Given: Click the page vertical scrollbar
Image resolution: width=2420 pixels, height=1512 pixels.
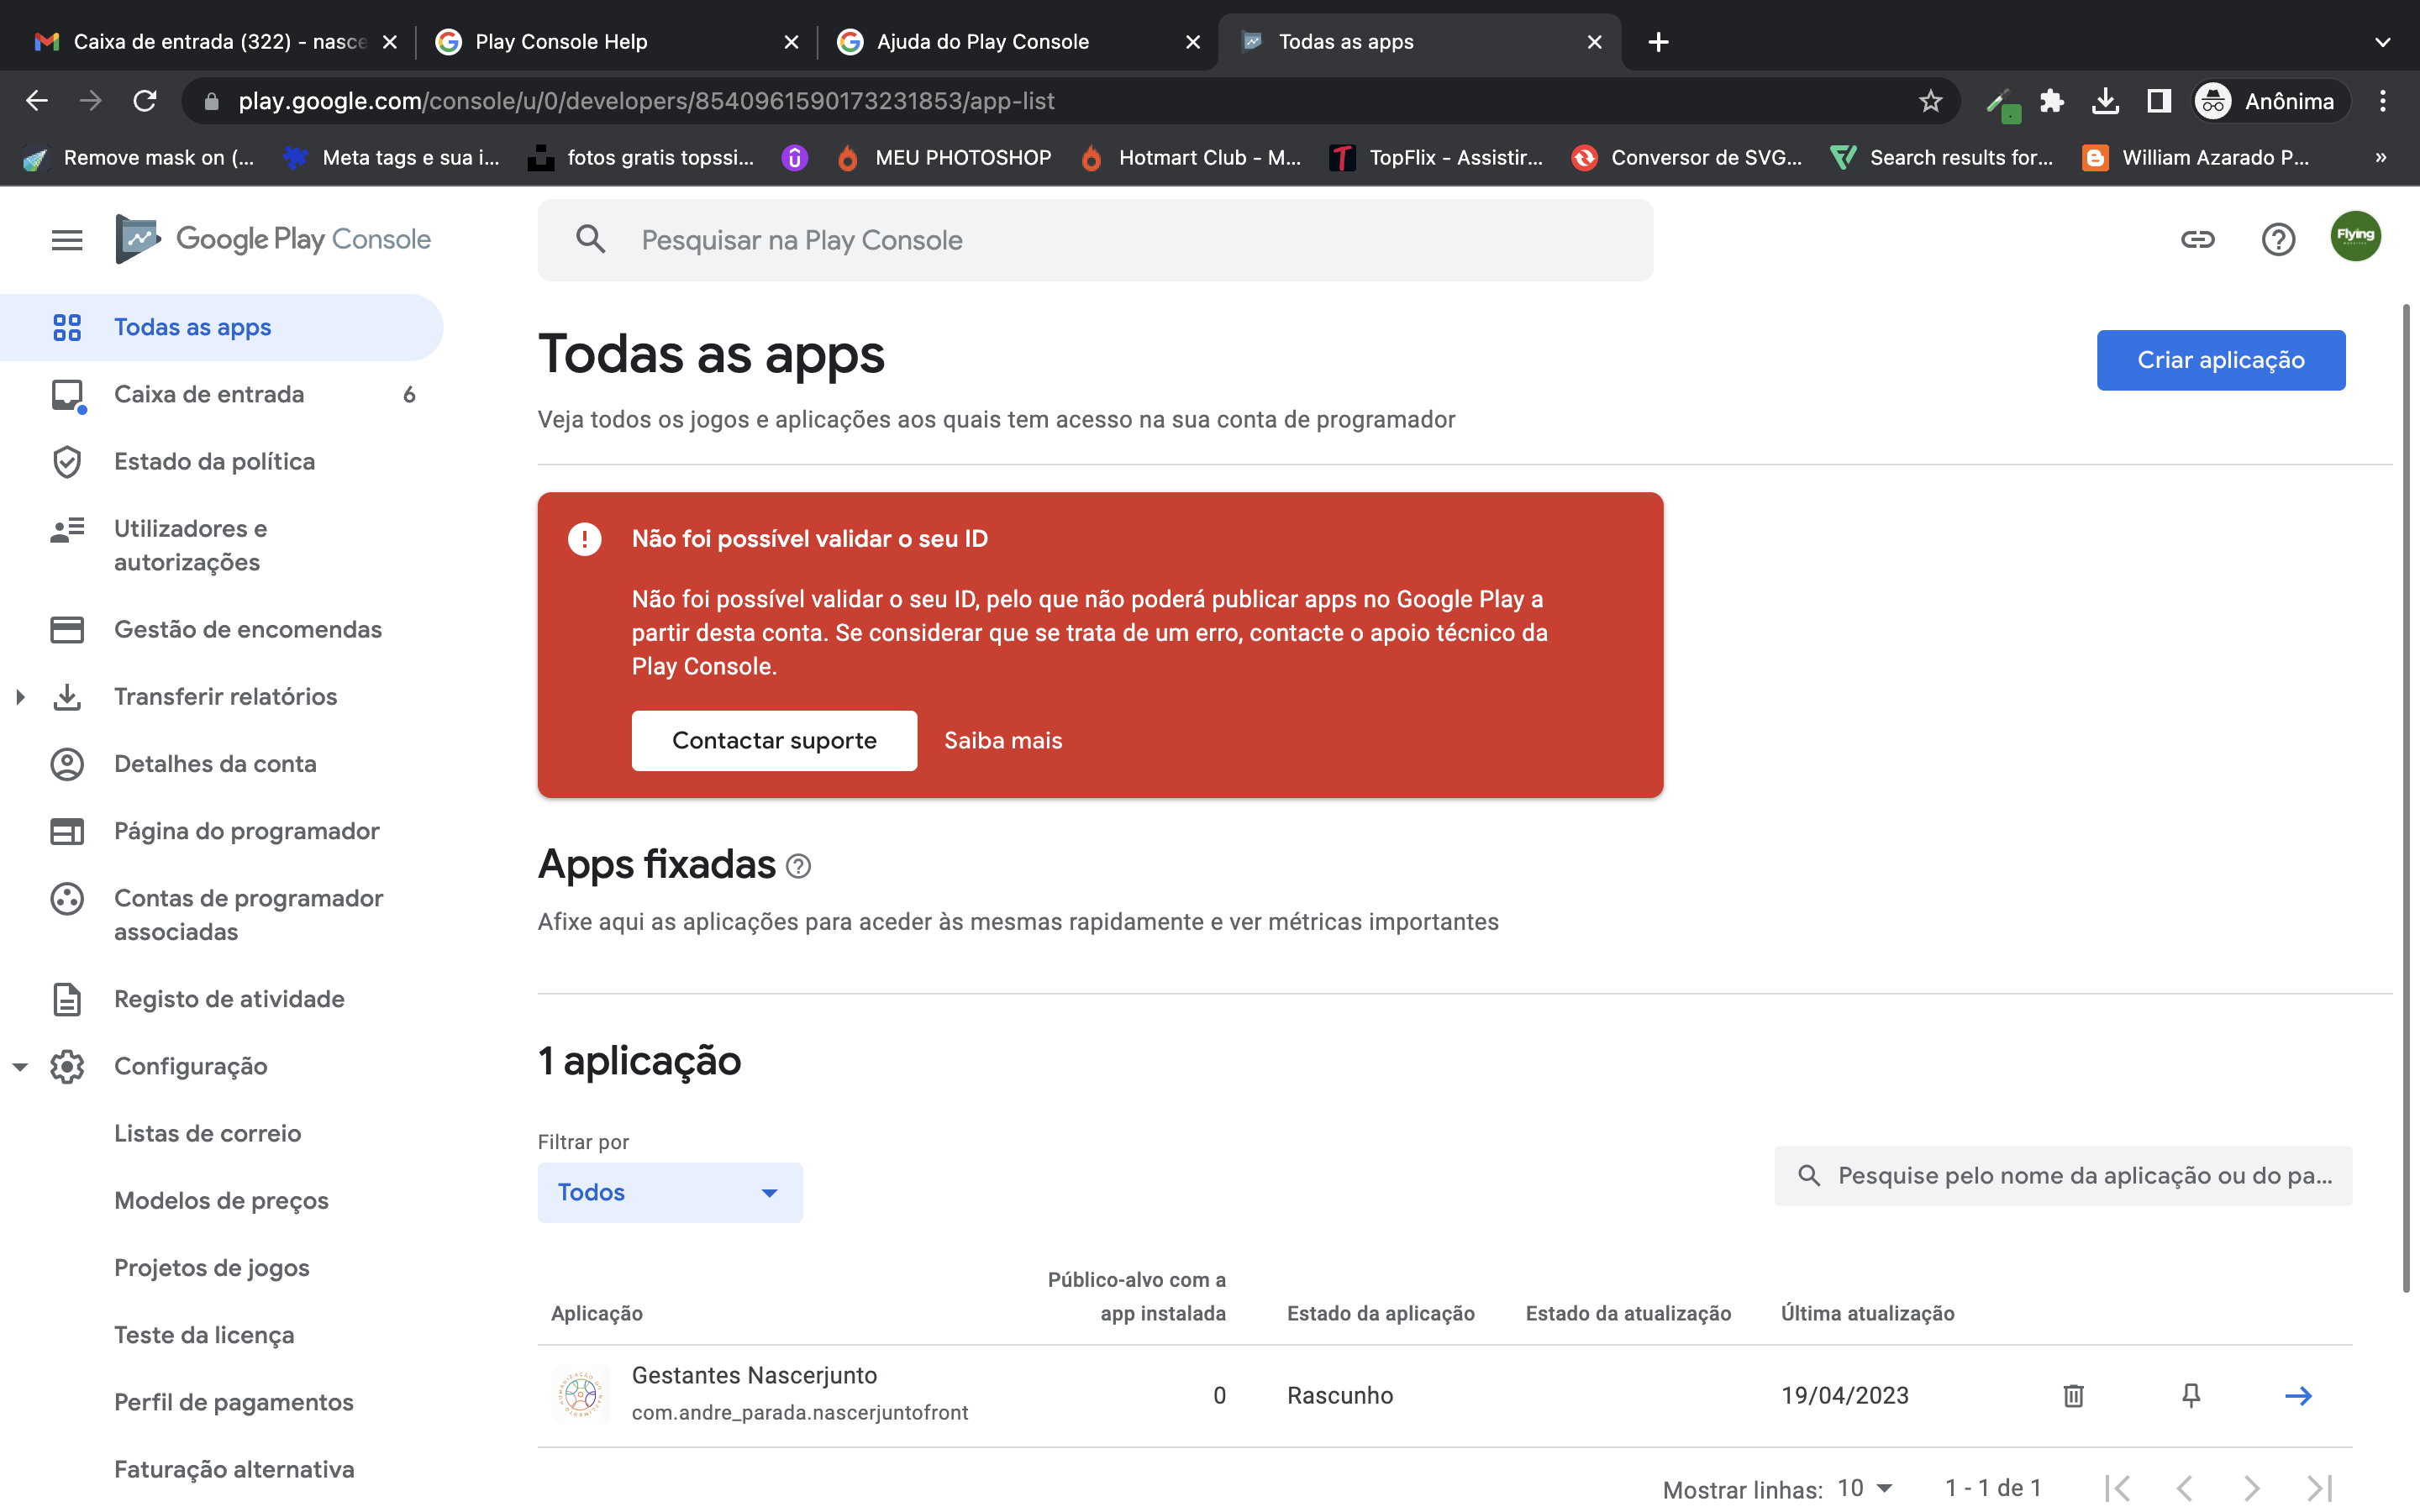Looking at the screenshot, I should (x=2406, y=796).
